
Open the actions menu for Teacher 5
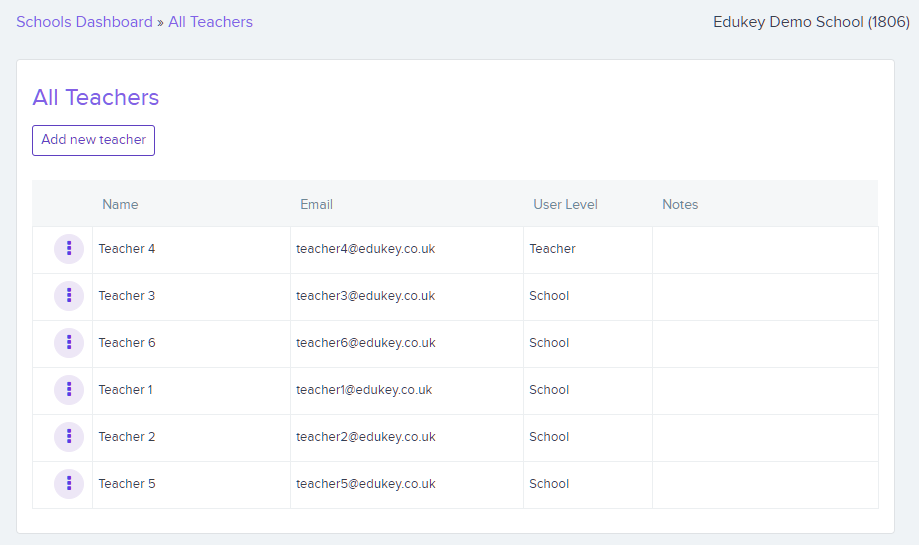pyautogui.click(x=69, y=484)
